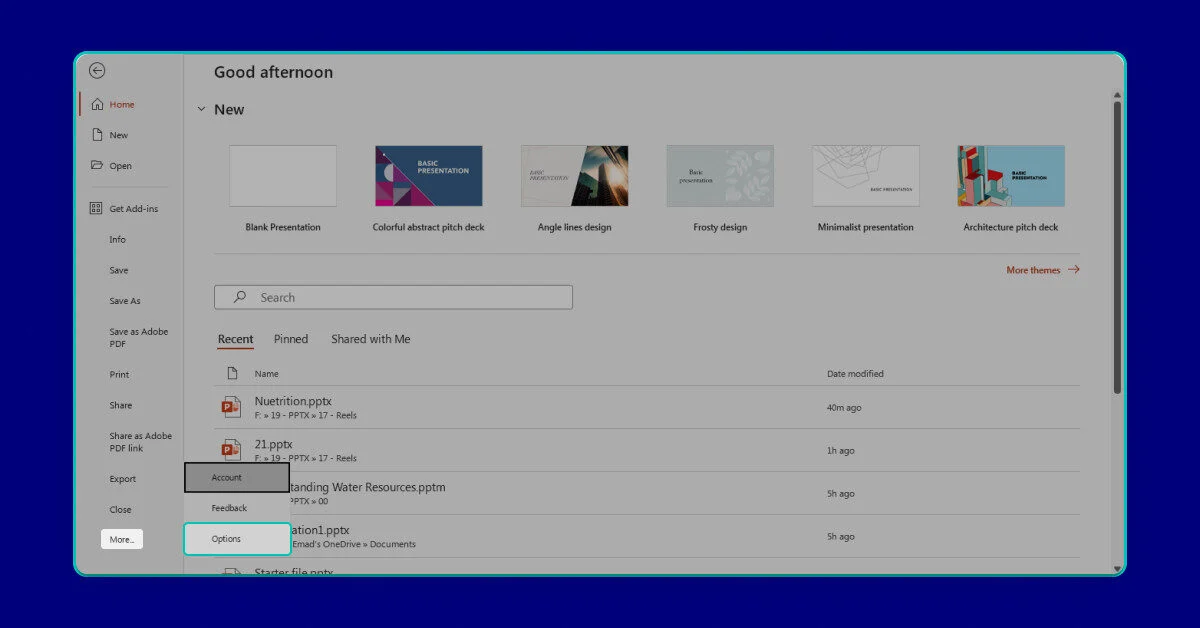
Task: Collapse the New section chevron
Action: pos(201,110)
